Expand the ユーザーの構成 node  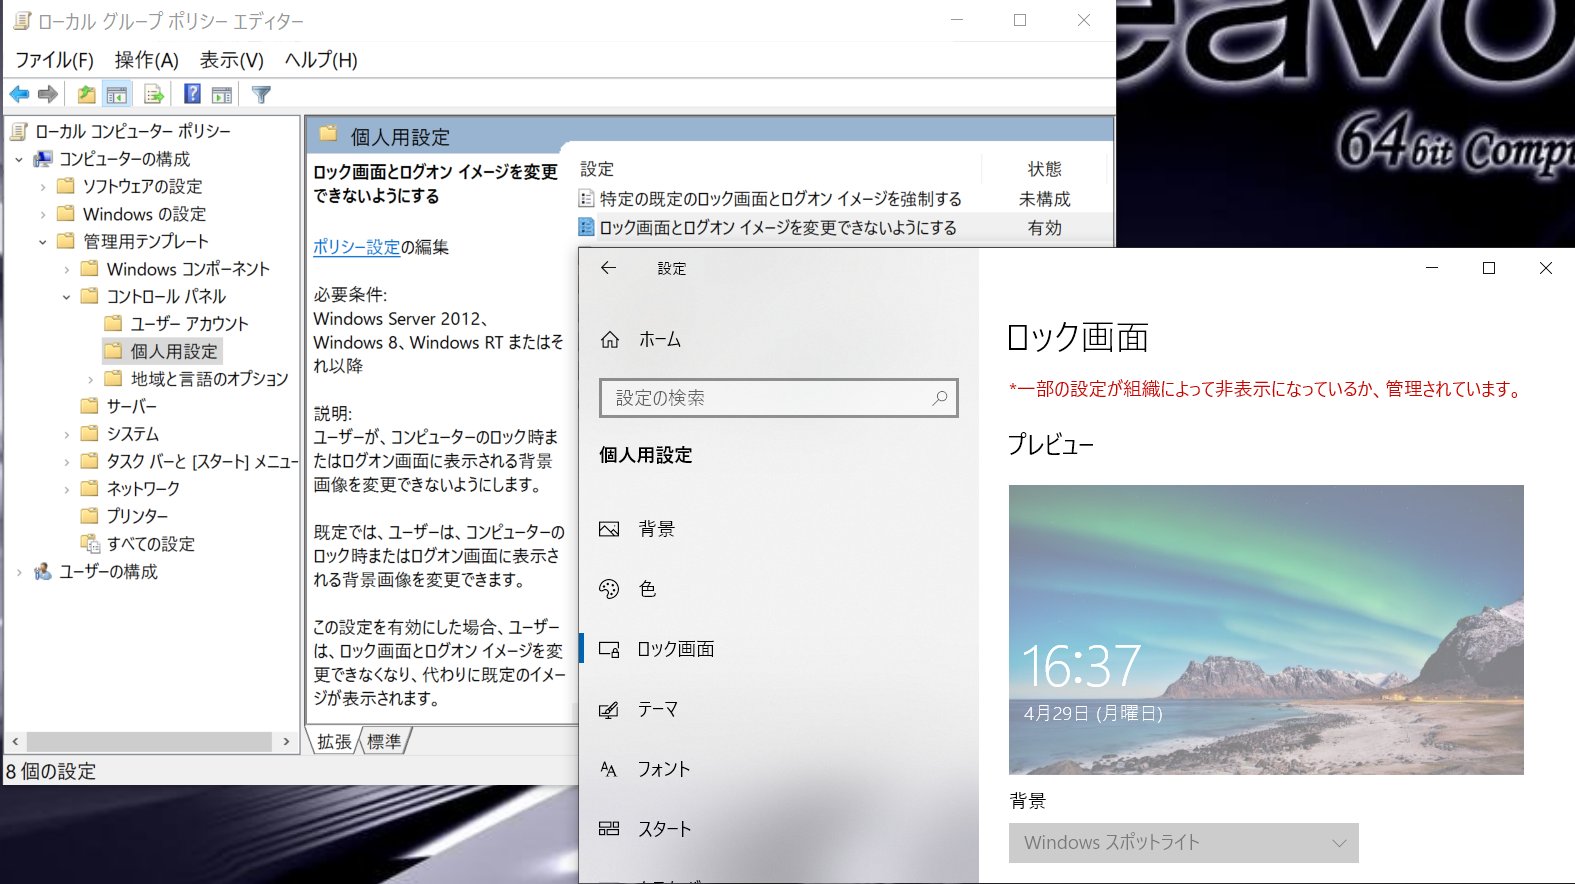point(19,572)
